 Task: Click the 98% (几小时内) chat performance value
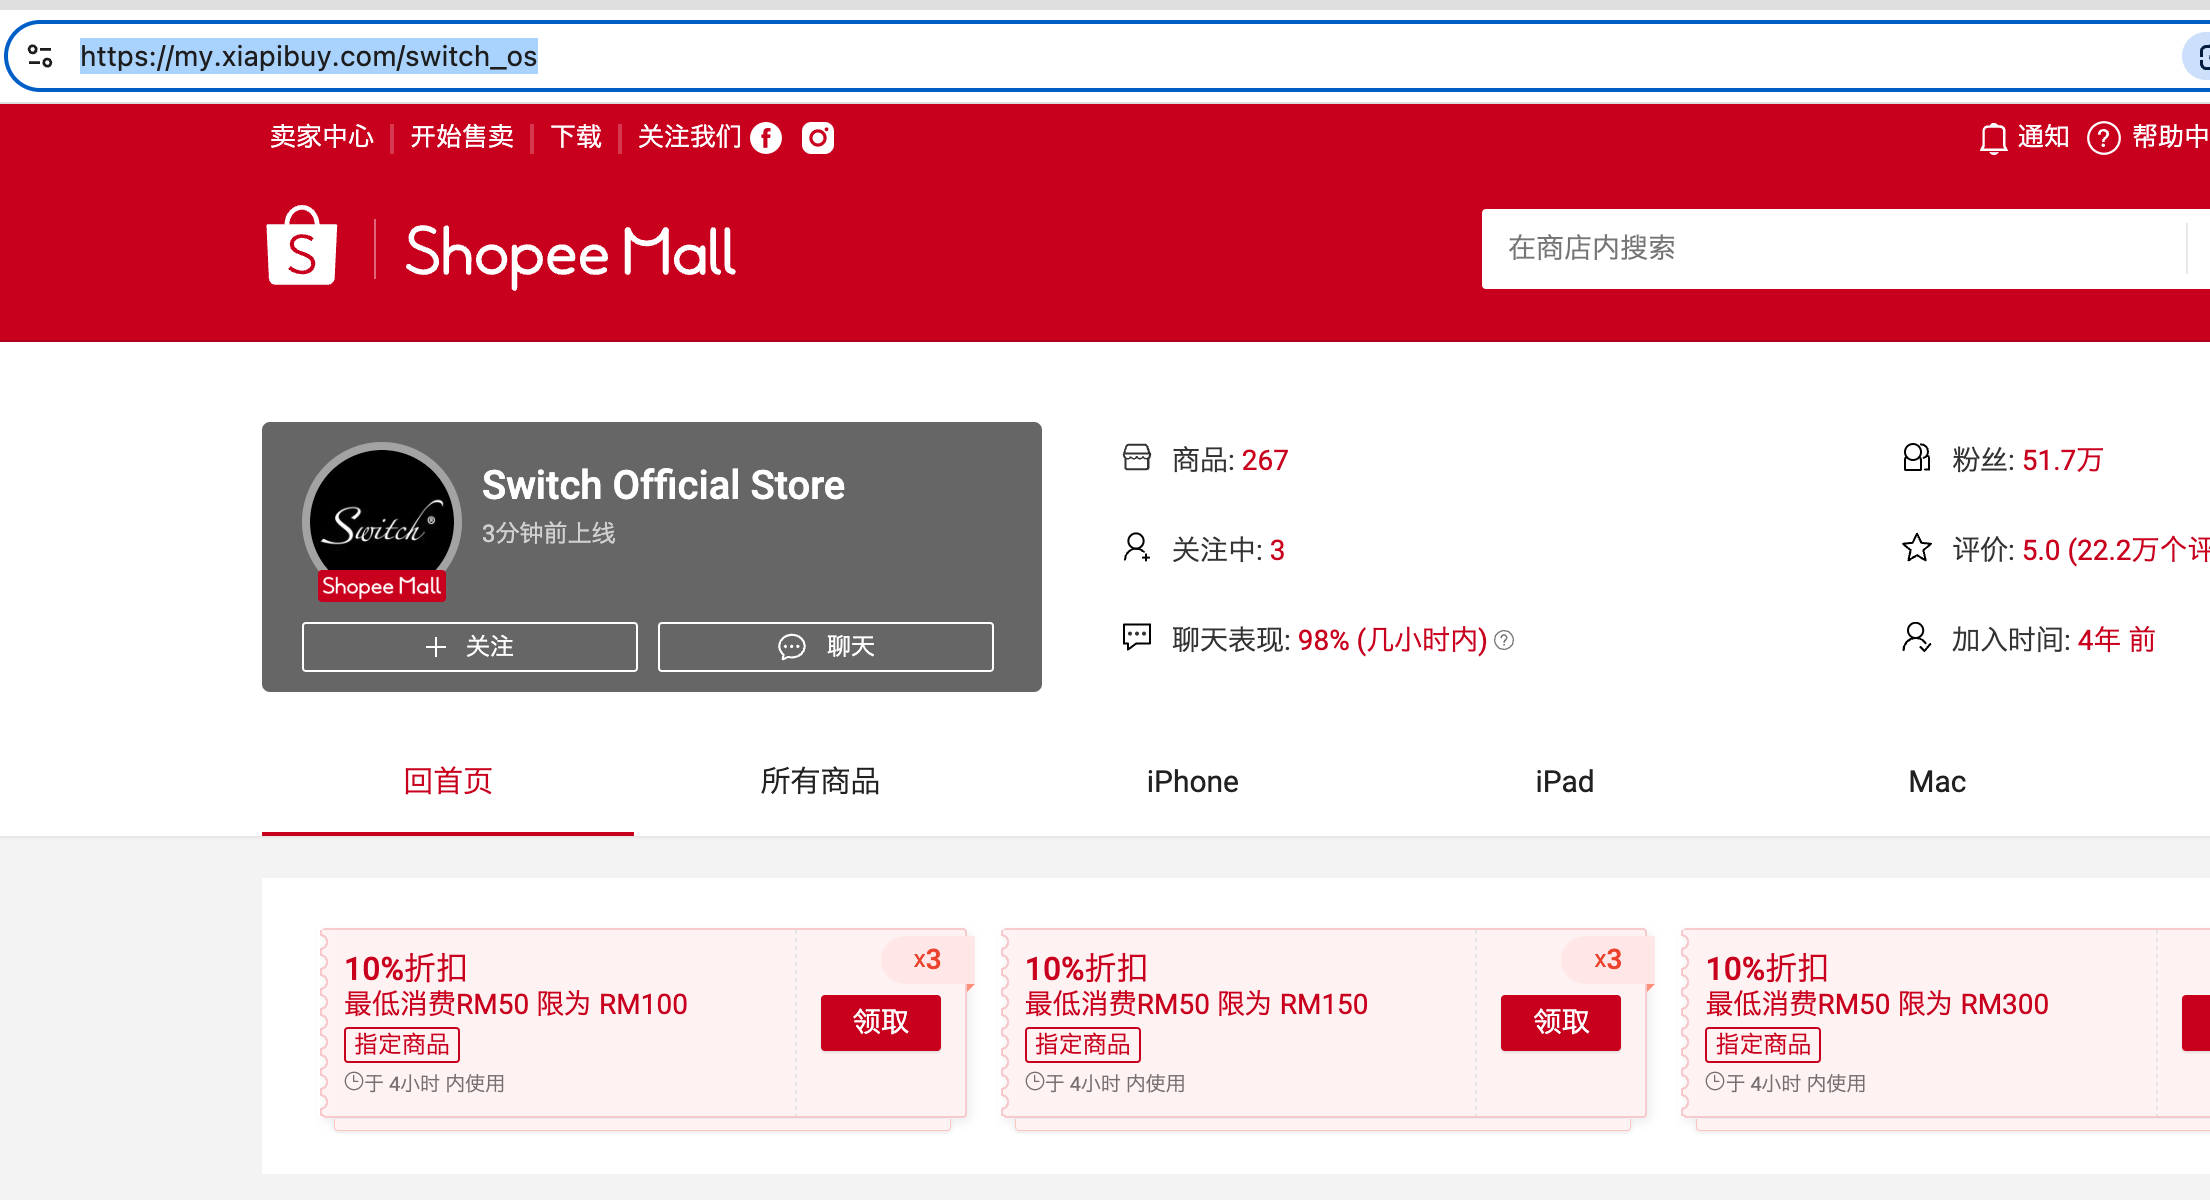pyautogui.click(x=1392, y=640)
